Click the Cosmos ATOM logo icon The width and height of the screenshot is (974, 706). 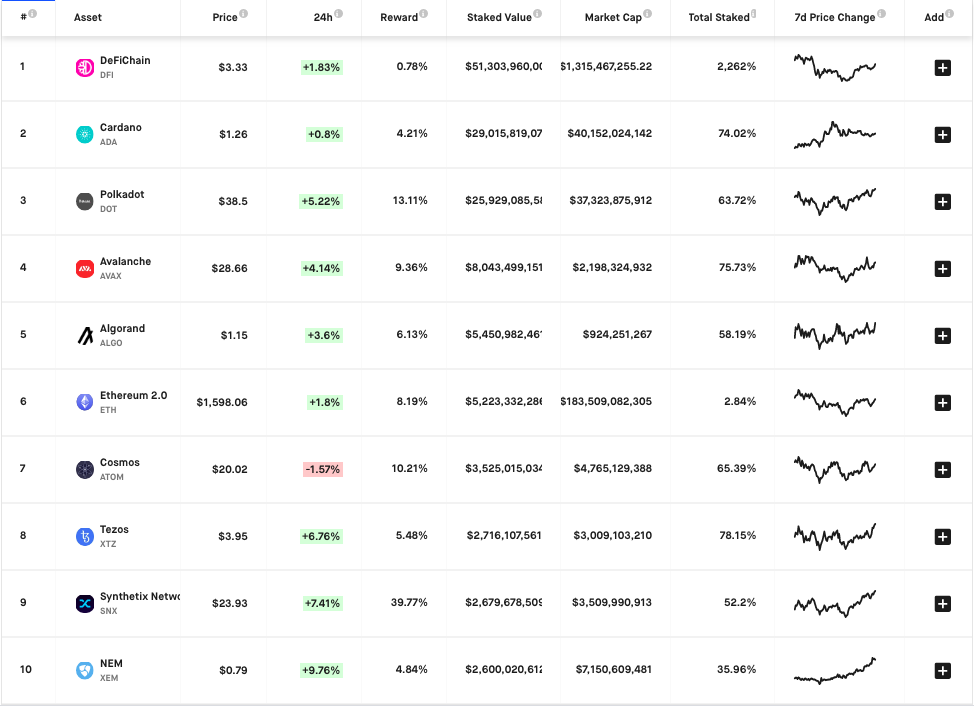pos(85,469)
